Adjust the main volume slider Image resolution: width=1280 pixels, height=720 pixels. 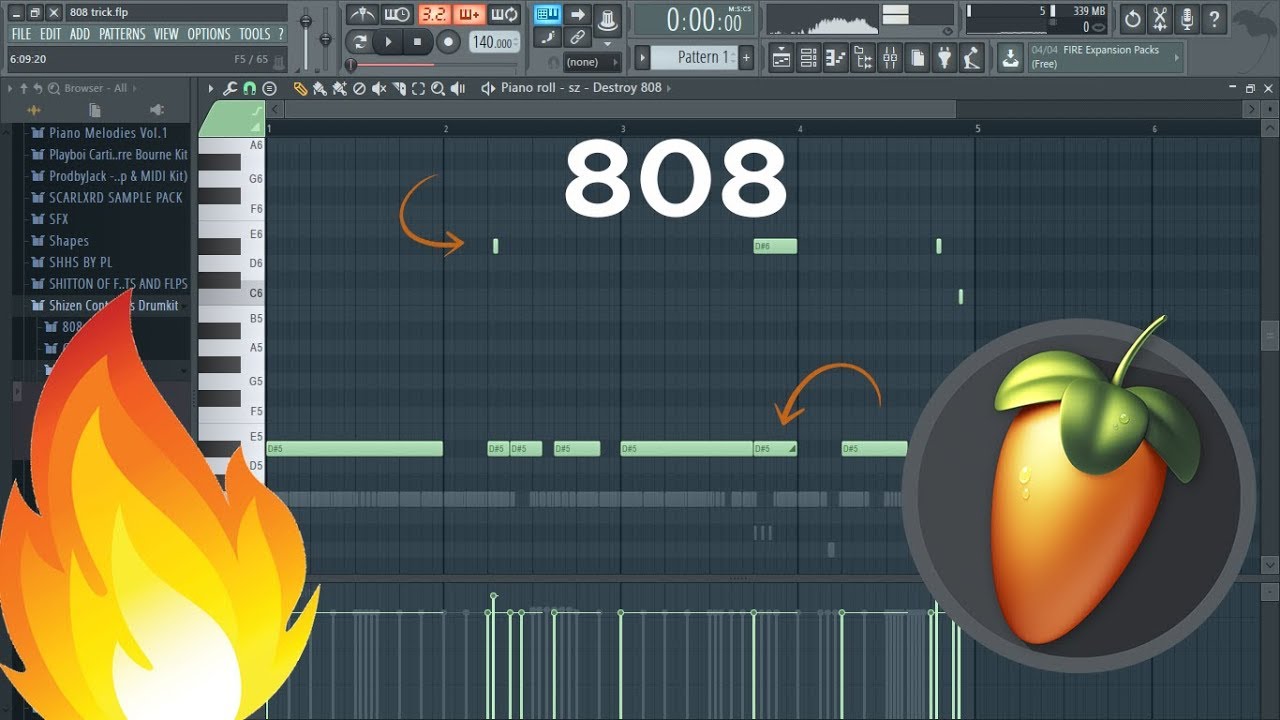tap(306, 22)
